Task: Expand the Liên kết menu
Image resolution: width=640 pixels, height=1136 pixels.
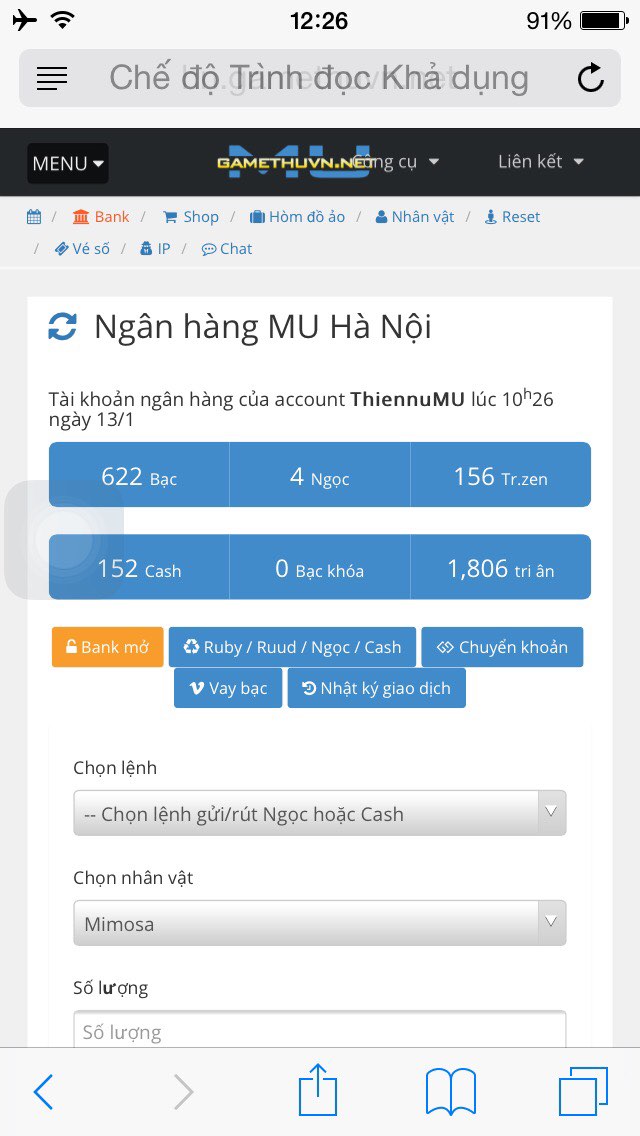Action: (x=541, y=162)
